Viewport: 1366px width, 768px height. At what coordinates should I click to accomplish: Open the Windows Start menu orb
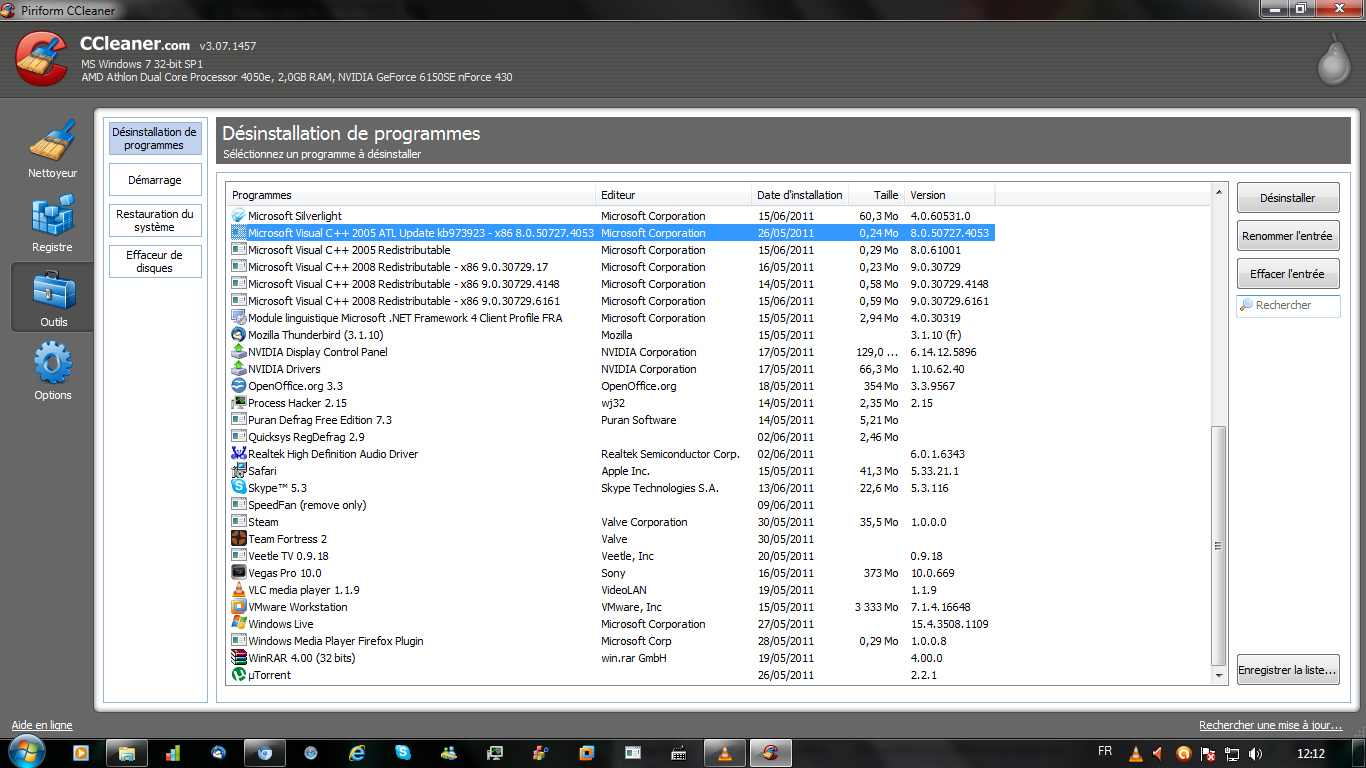26,752
